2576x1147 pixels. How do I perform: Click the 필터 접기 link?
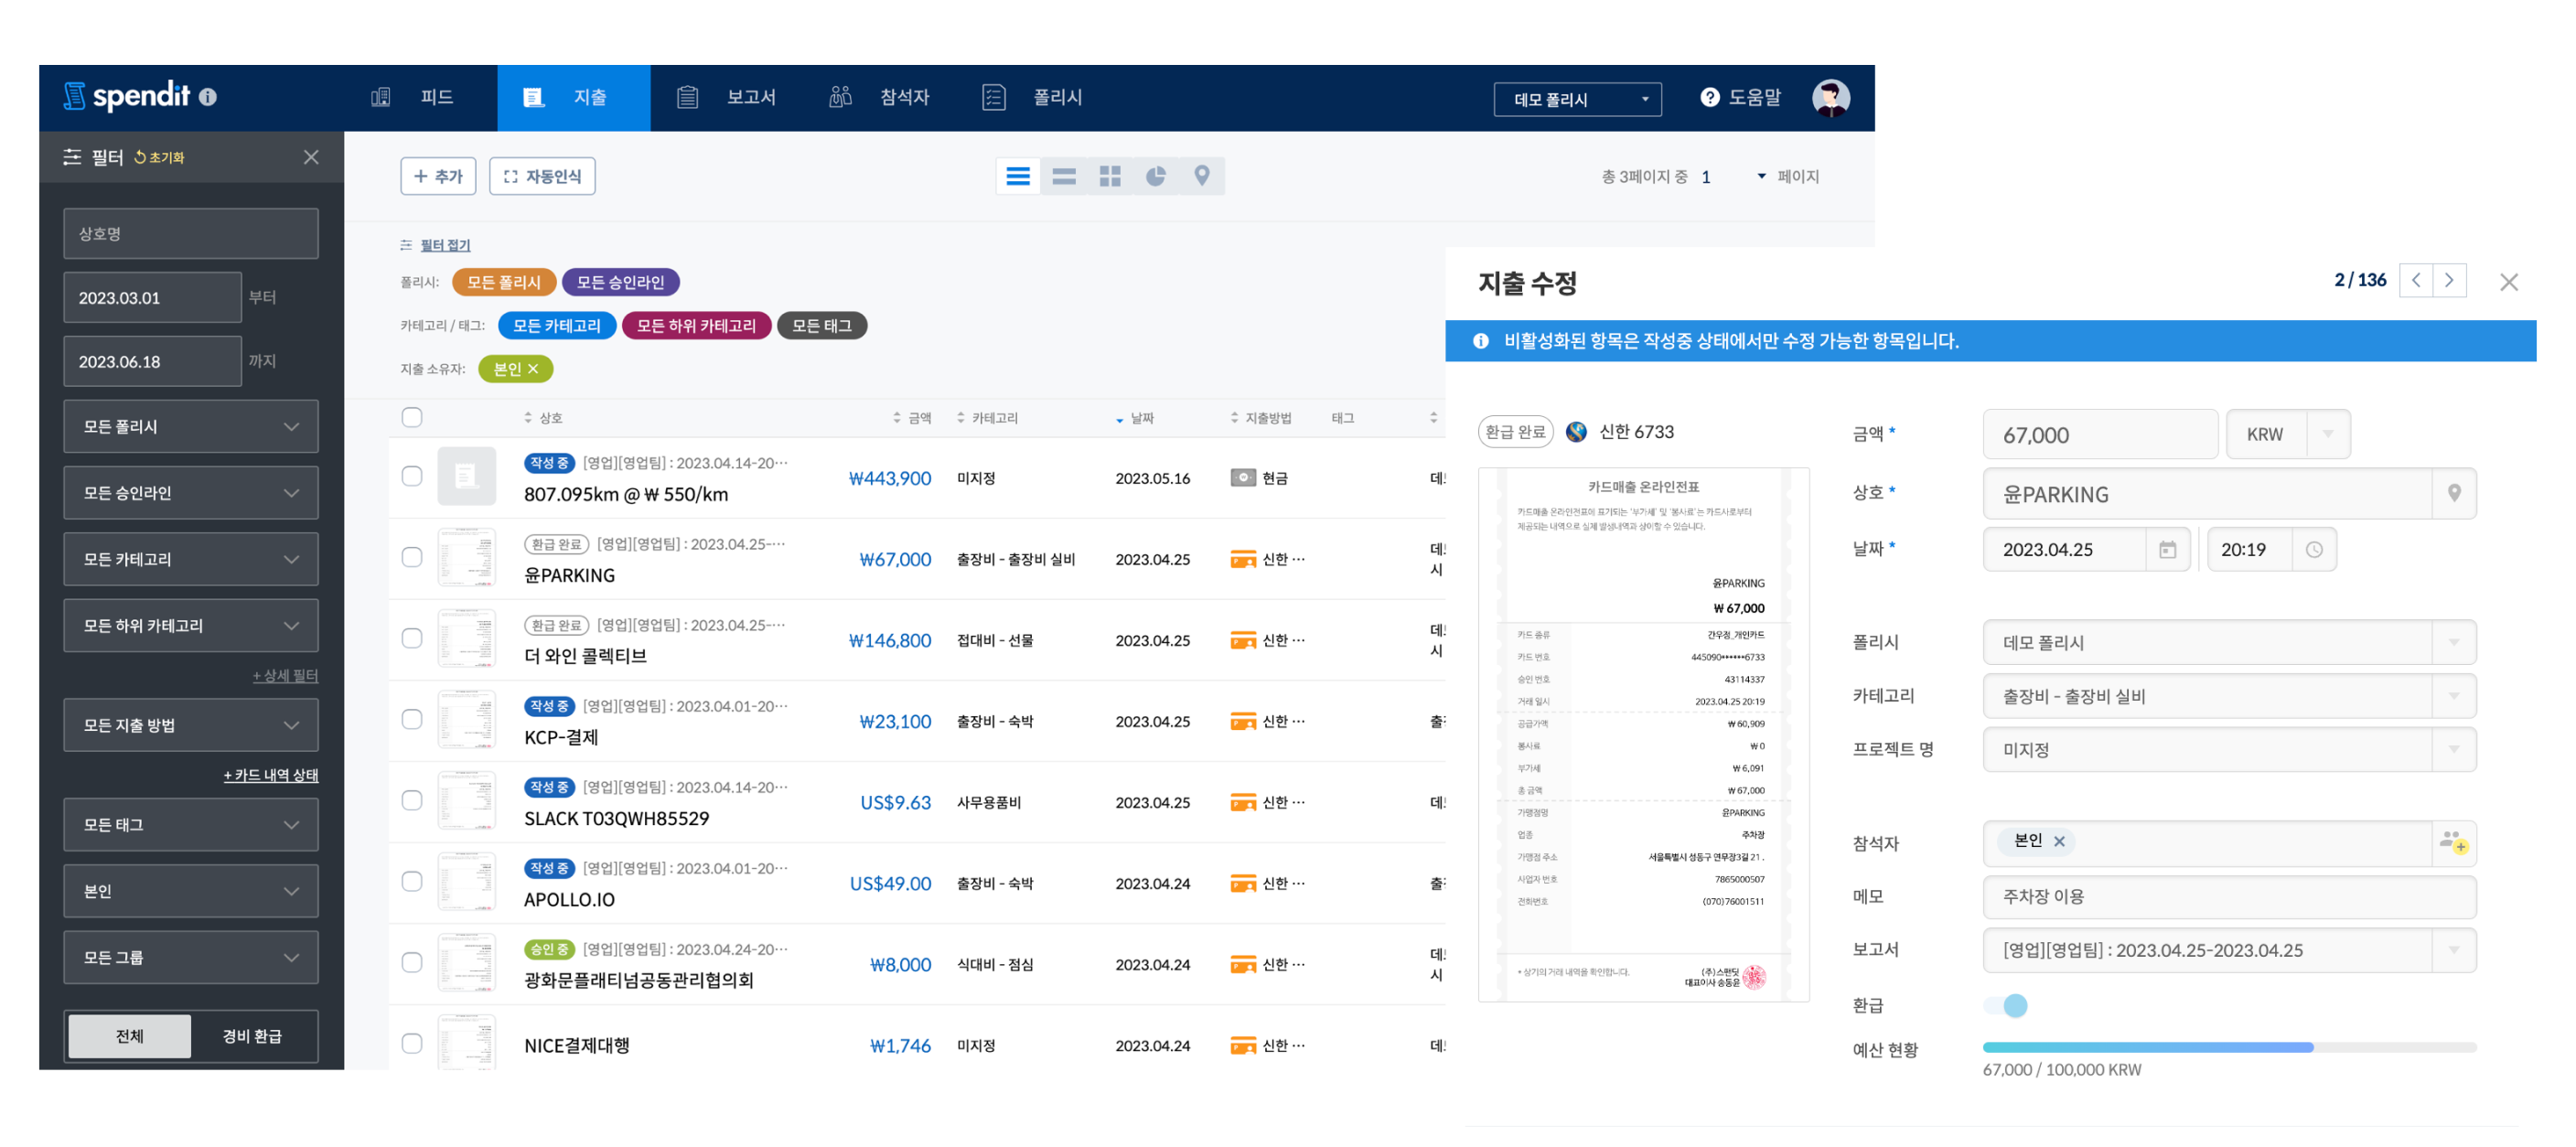[444, 245]
